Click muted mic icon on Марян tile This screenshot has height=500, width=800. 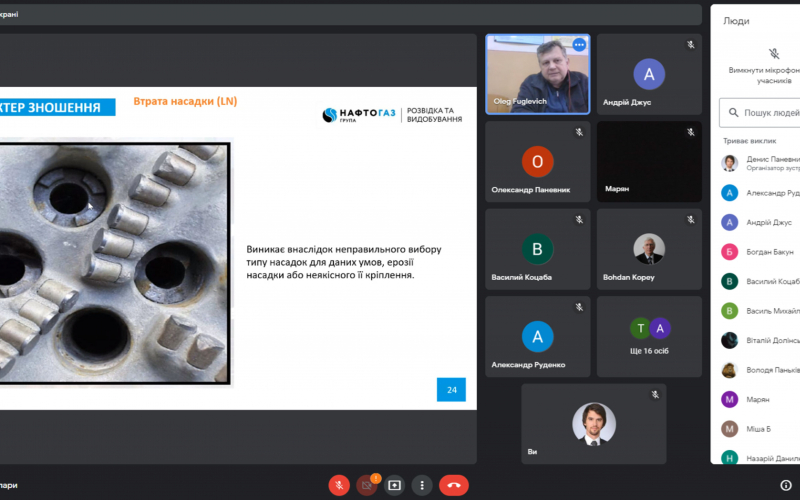tap(691, 132)
